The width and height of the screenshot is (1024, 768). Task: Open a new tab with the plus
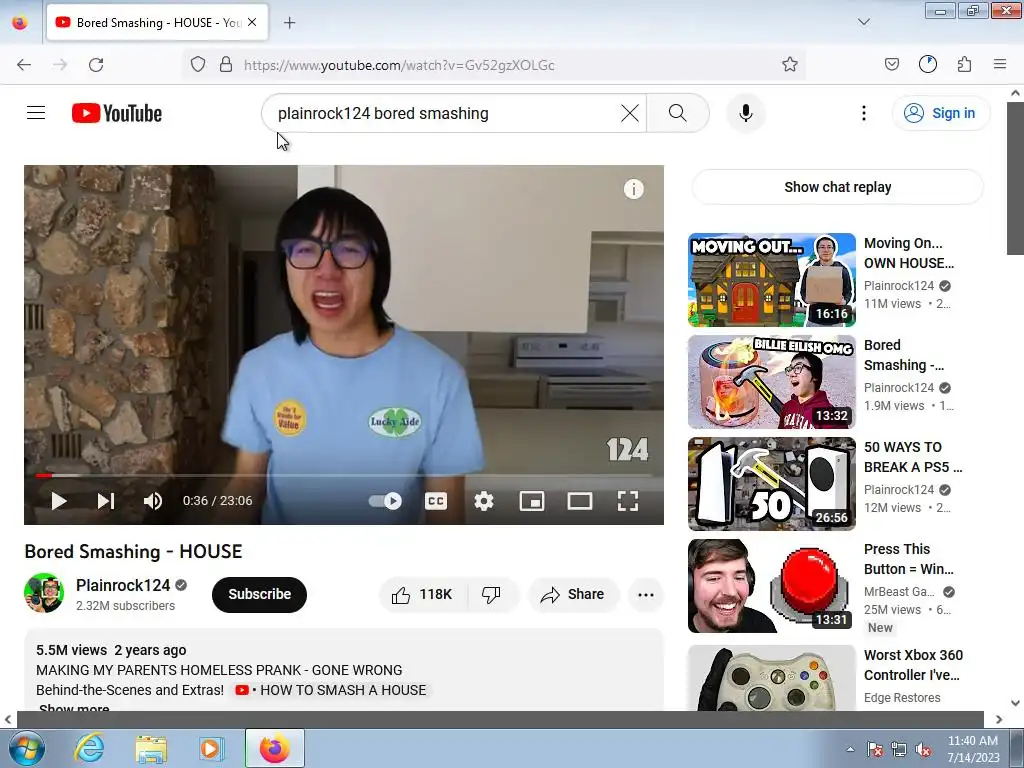(x=289, y=23)
